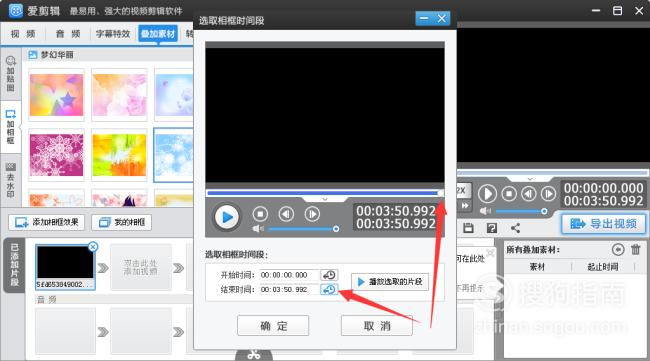The height and width of the screenshot is (361, 650).
Task: Play the selected segment
Action: point(390,282)
